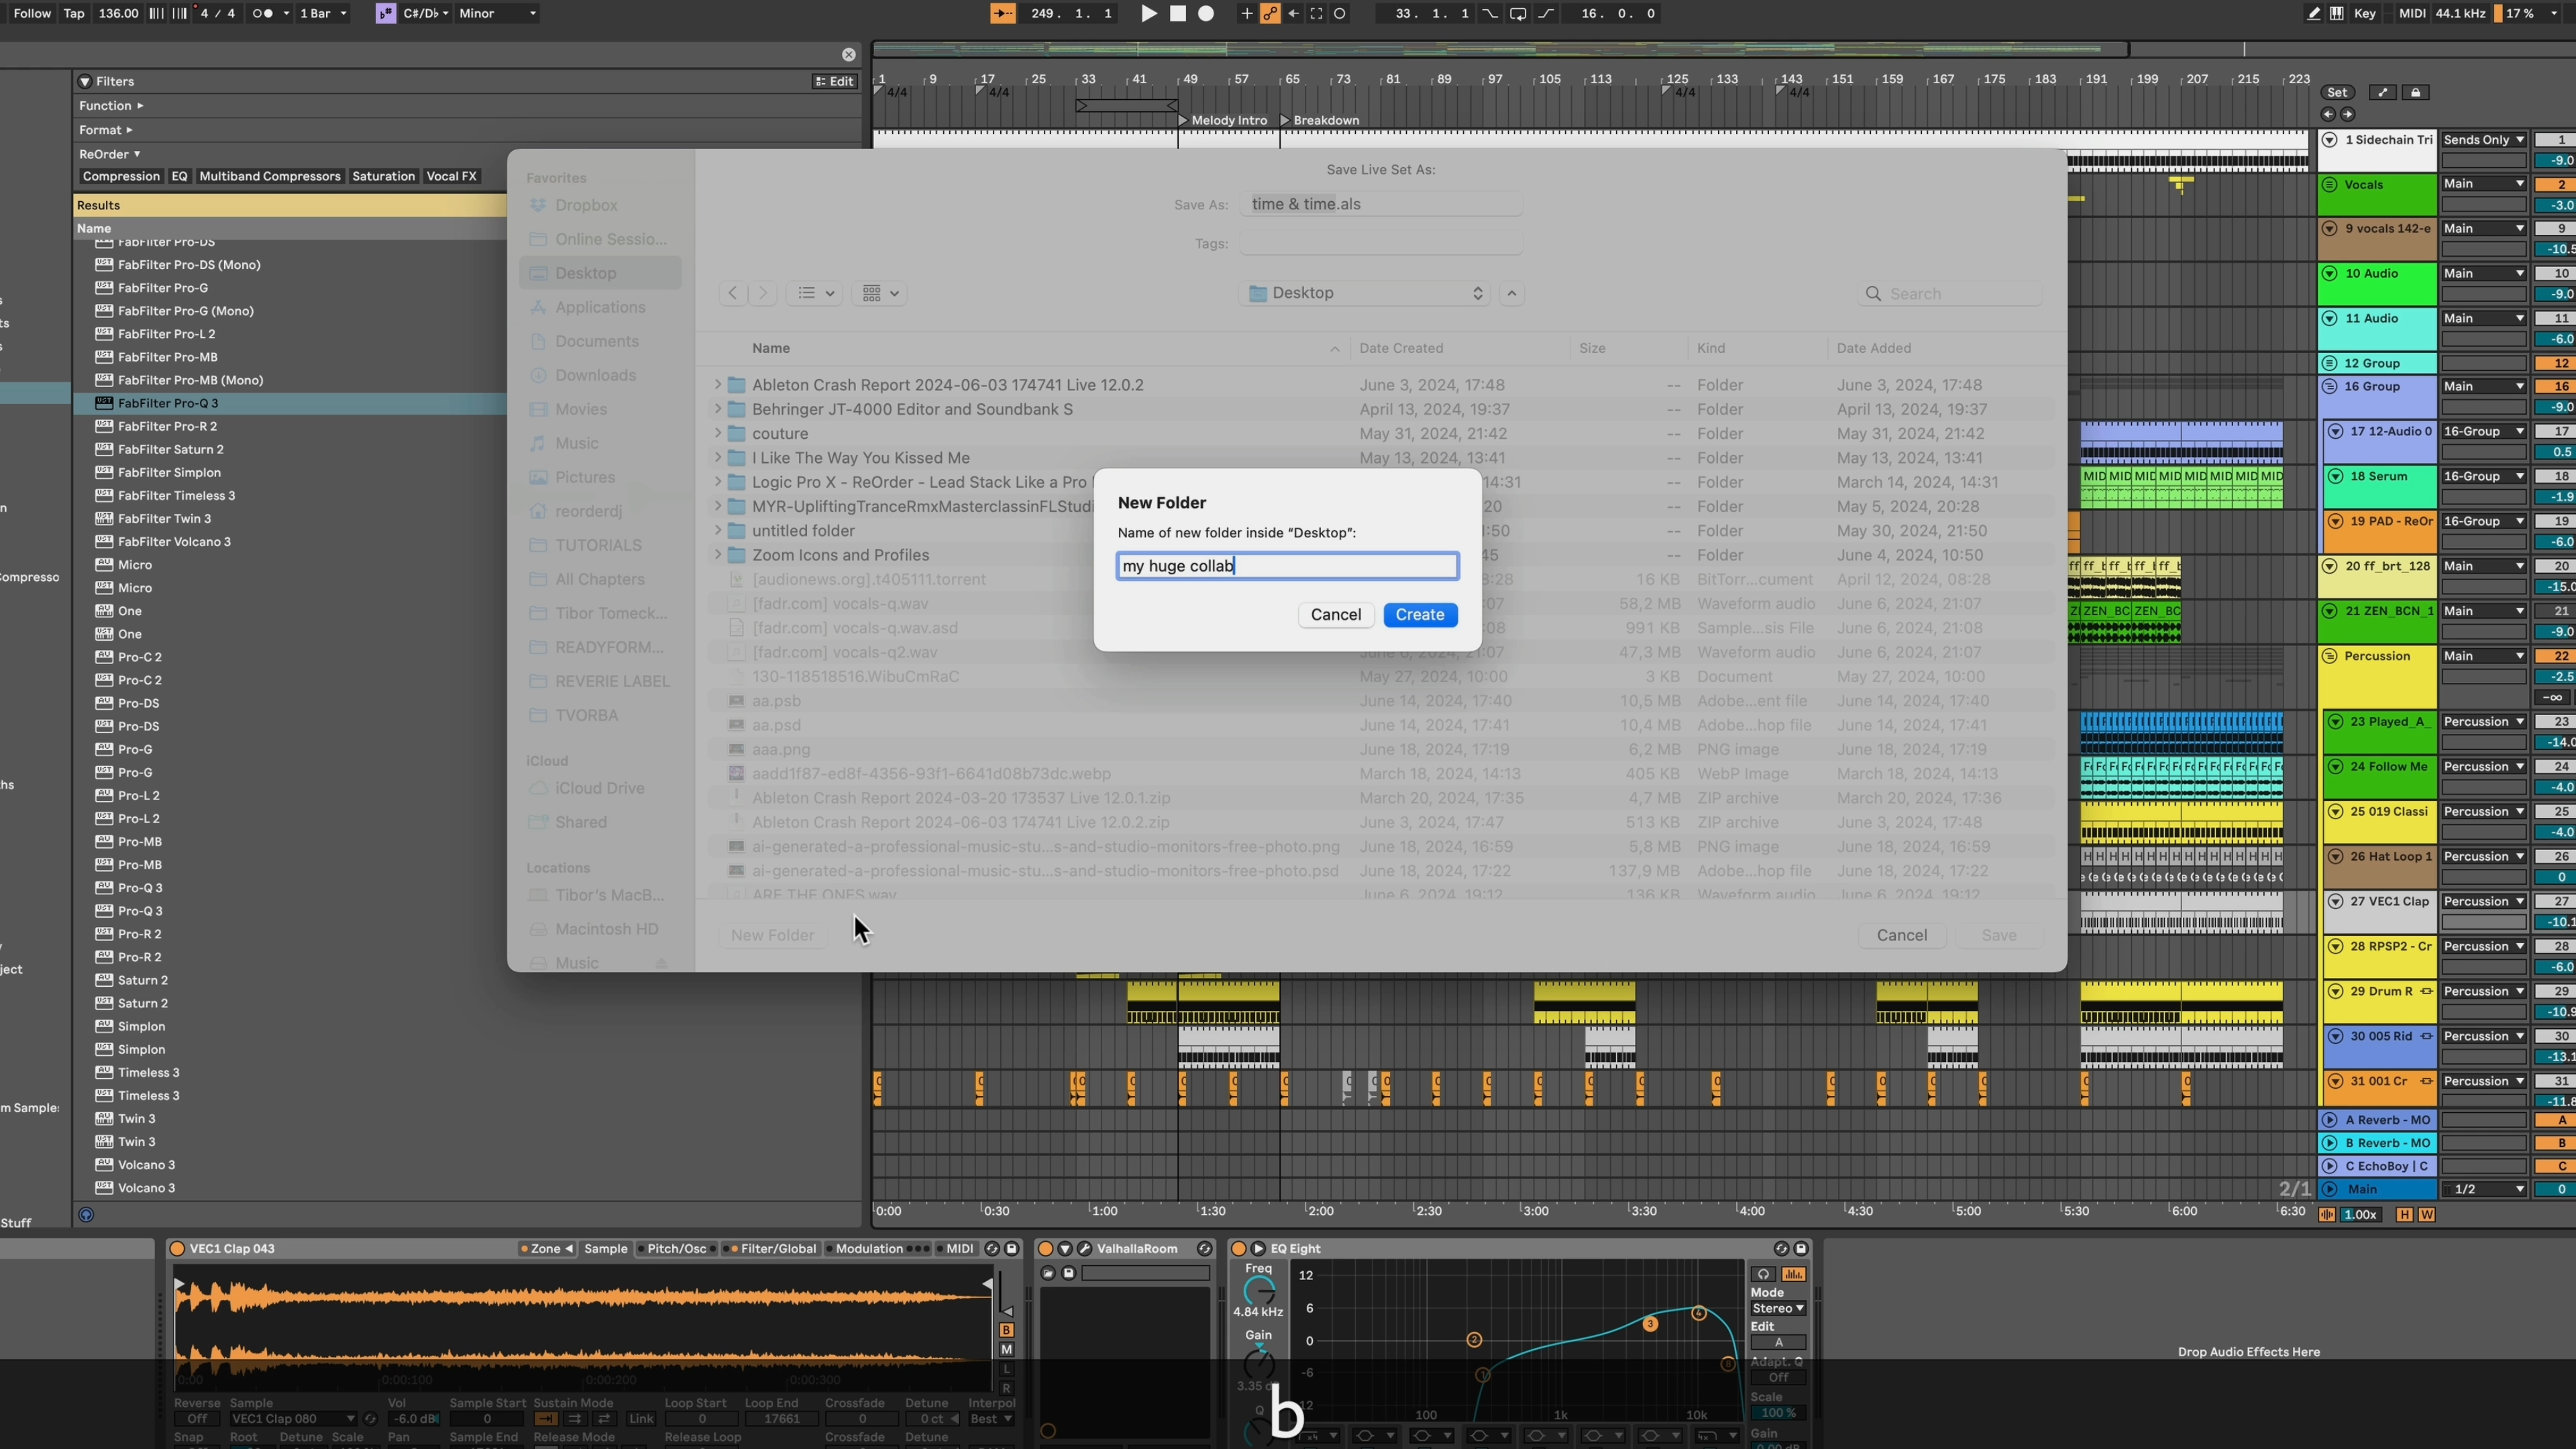
Task: Open the C#/Db root note dropdown
Action: pyautogui.click(x=426, y=13)
